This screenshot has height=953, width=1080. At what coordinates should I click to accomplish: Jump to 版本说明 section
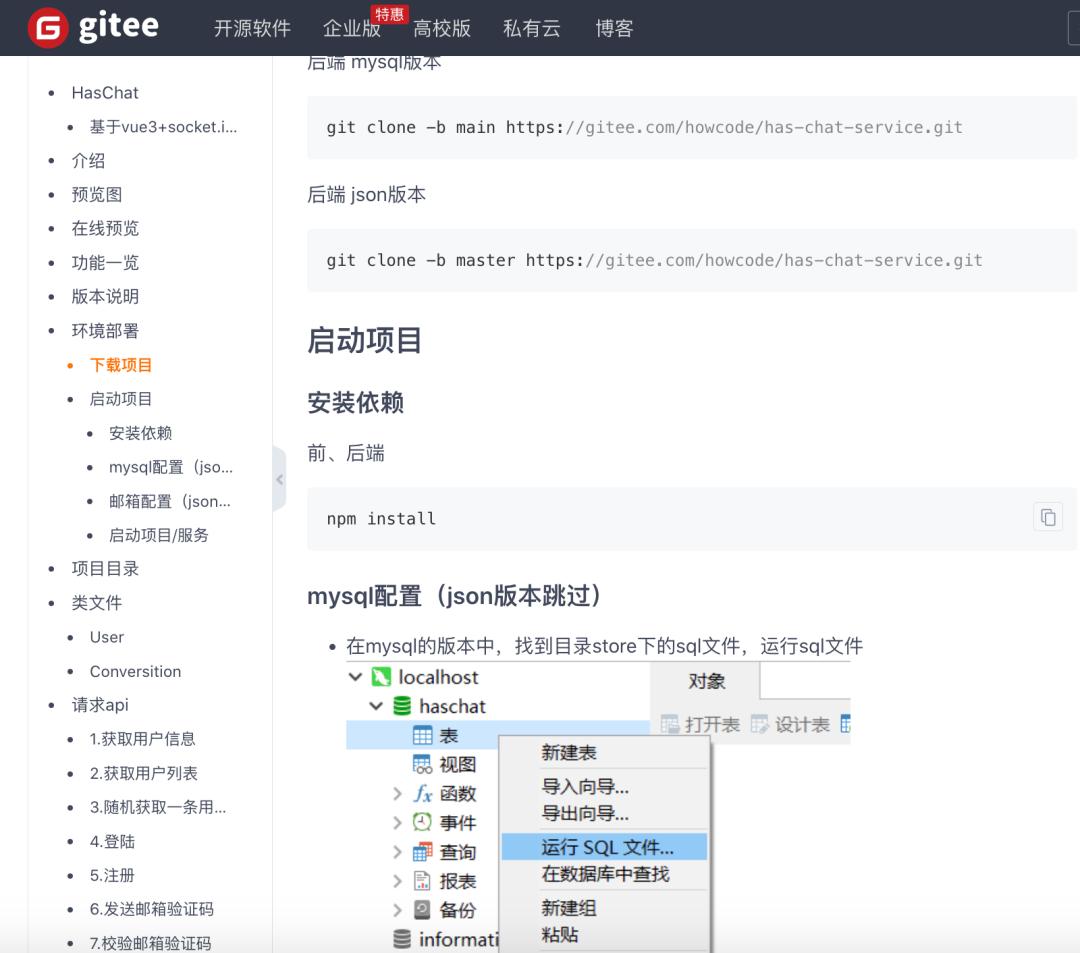tap(105, 296)
